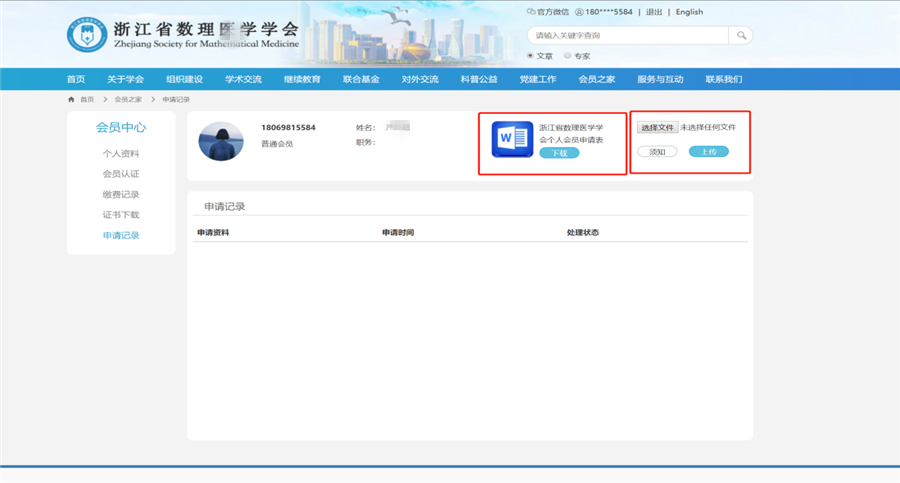This screenshot has height=483, width=900.
Task: Select the 文章 radio button
Action: click(530, 56)
